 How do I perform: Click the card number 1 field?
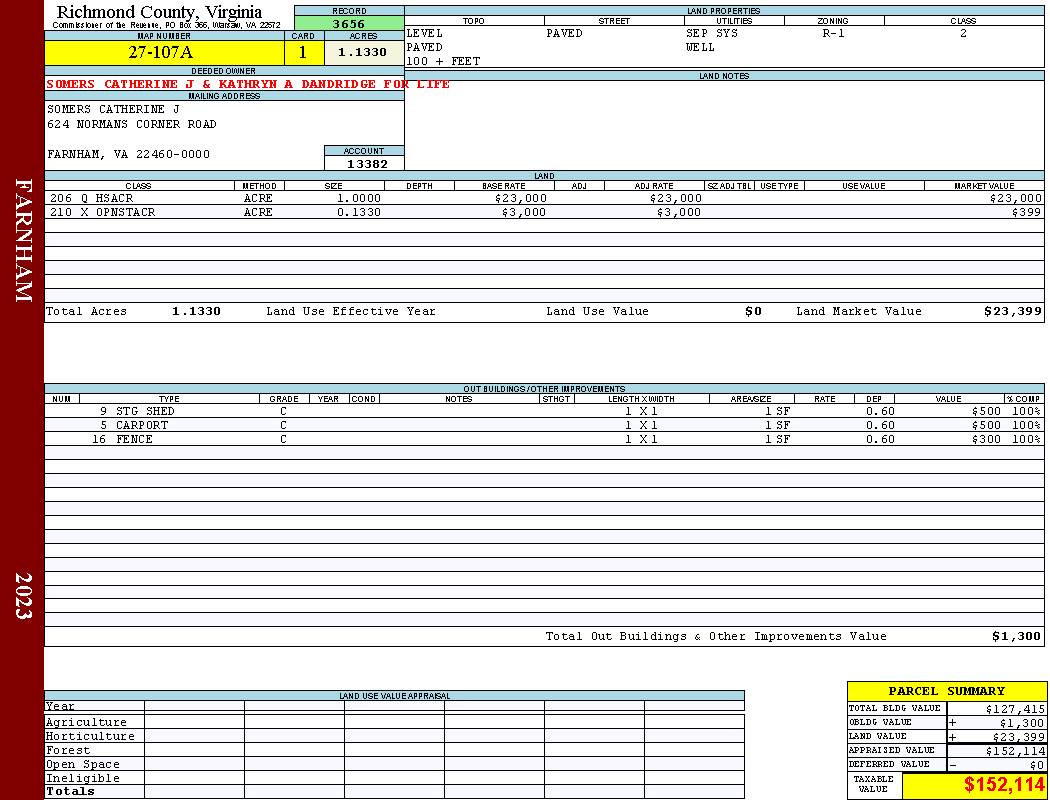pyautogui.click(x=303, y=52)
